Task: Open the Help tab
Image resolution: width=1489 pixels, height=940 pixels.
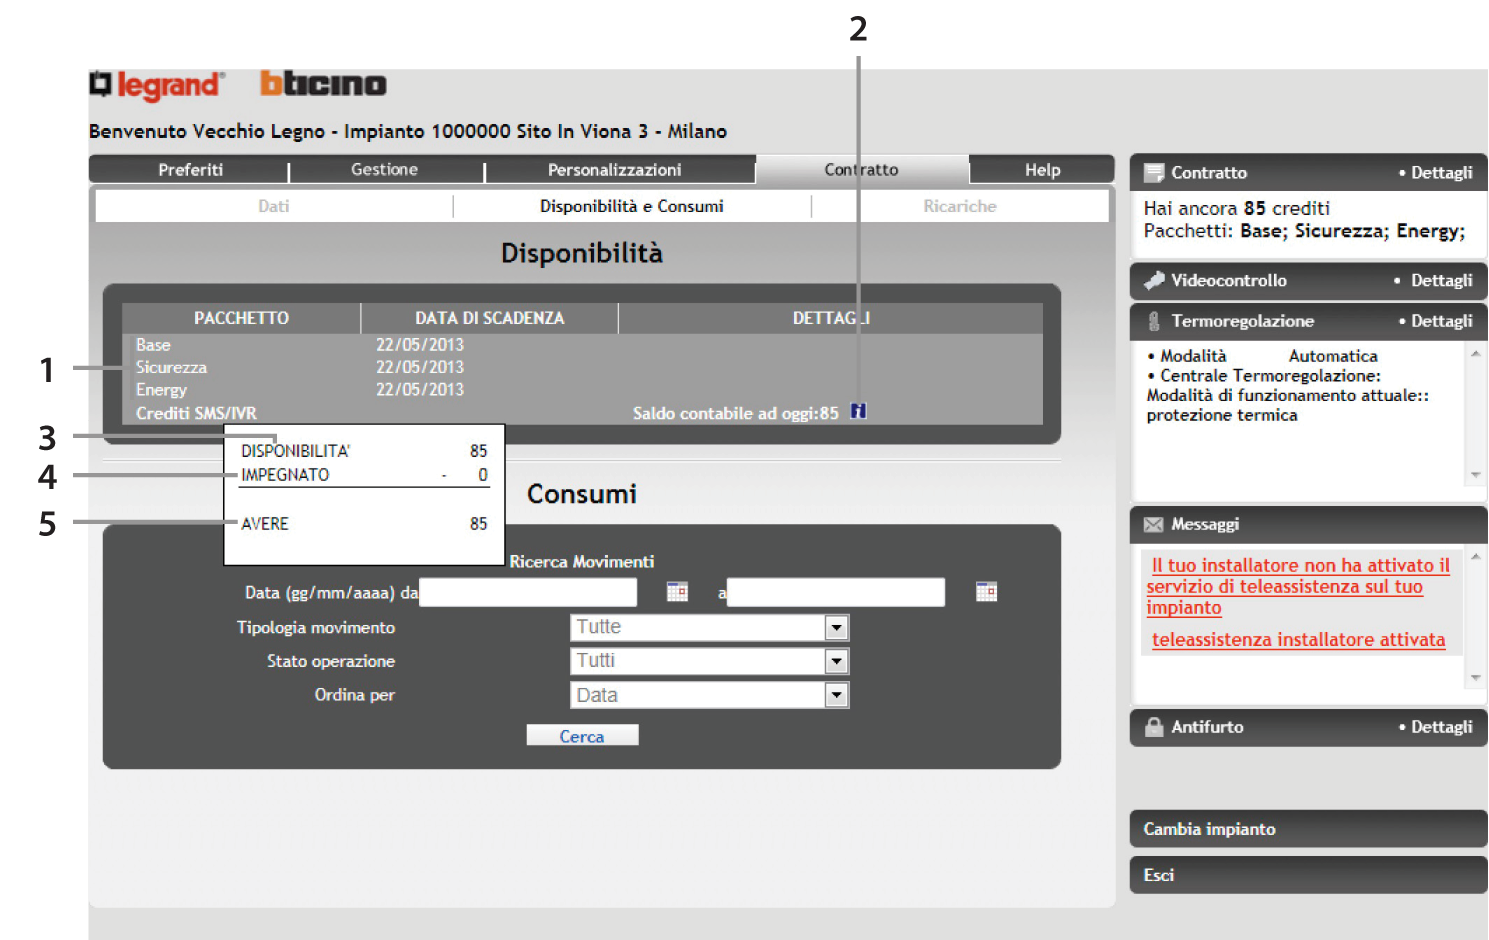Action: pyautogui.click(x=1042, y=170)
